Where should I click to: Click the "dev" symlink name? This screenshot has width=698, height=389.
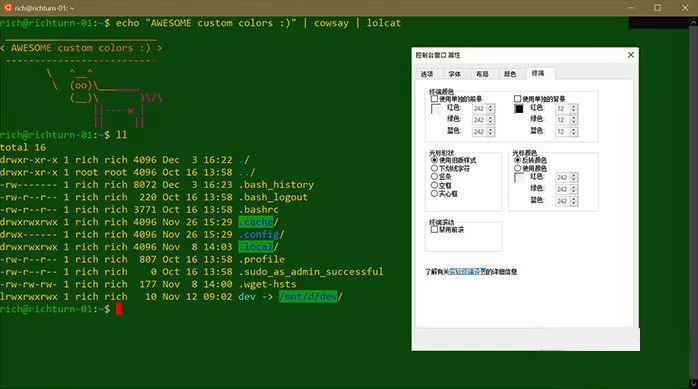[247, 296]
